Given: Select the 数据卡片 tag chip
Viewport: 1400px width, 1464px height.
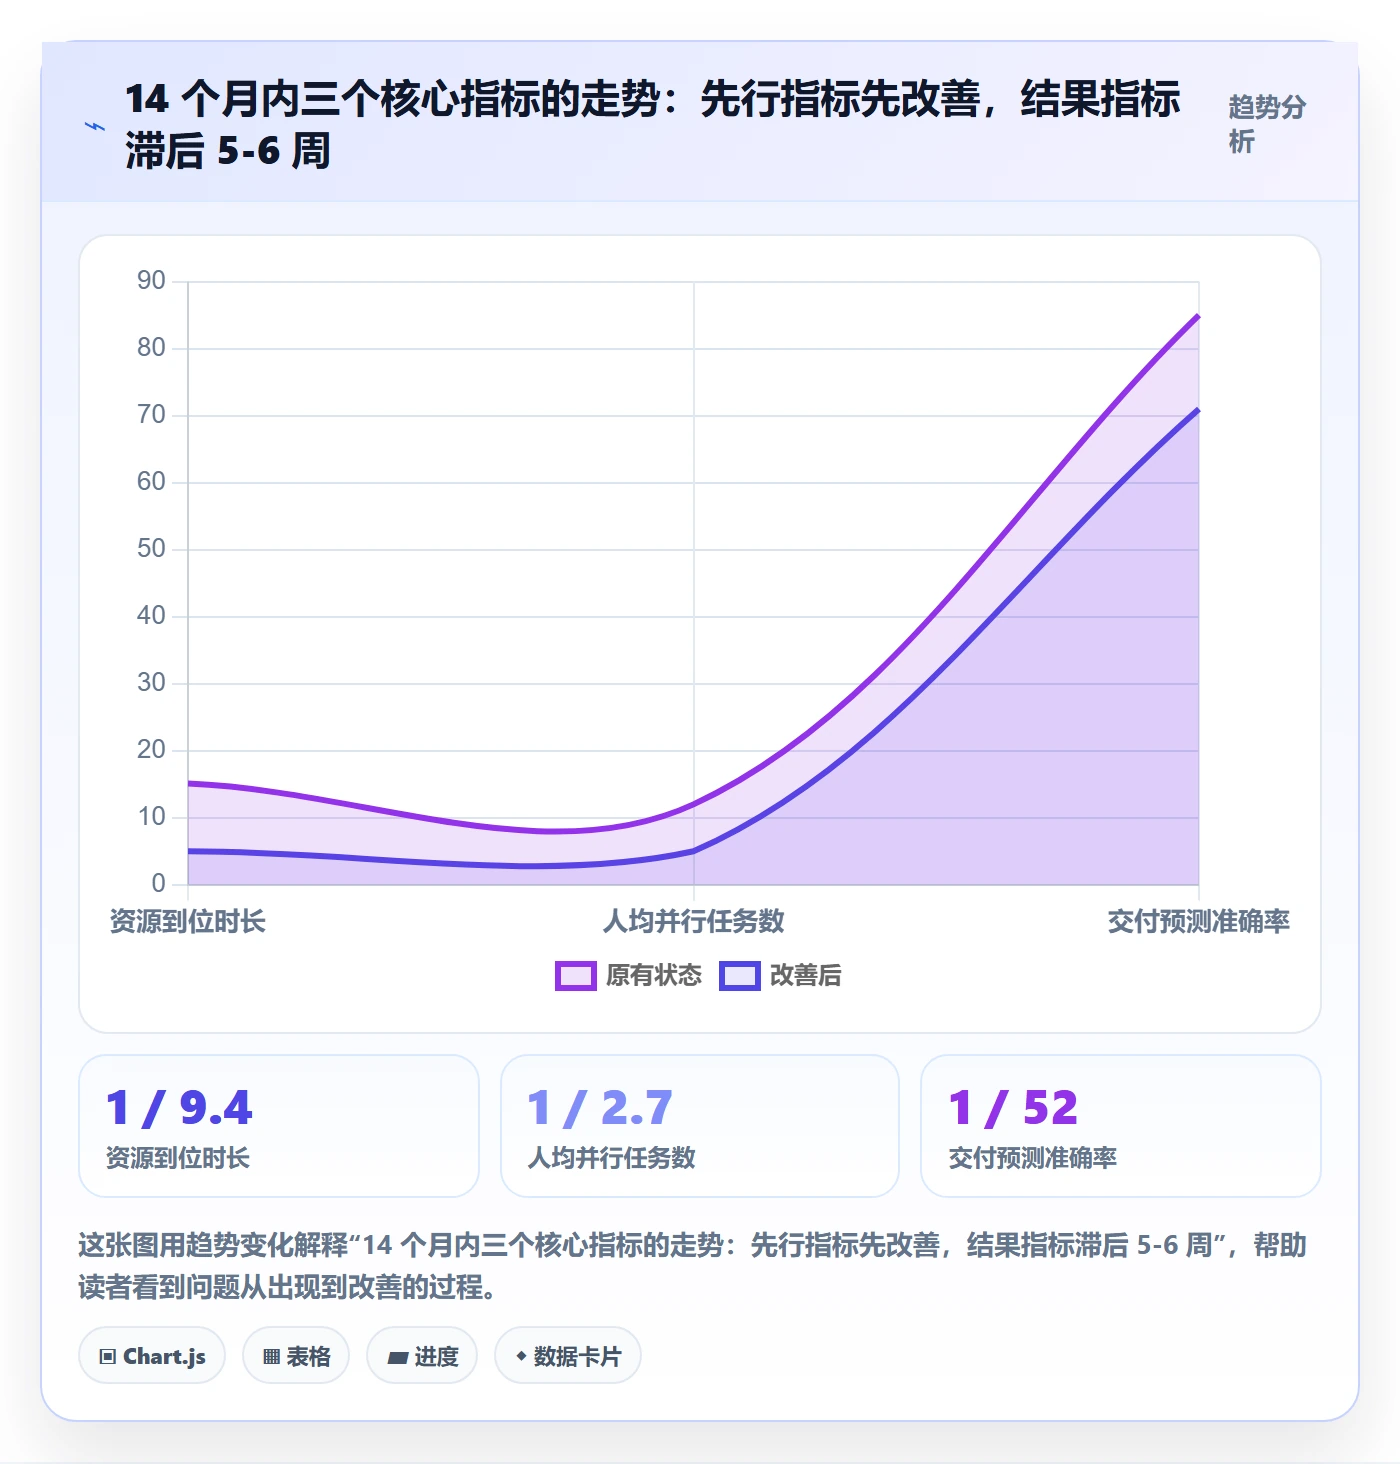Looking at the screenshot, I should (568, 1356).
